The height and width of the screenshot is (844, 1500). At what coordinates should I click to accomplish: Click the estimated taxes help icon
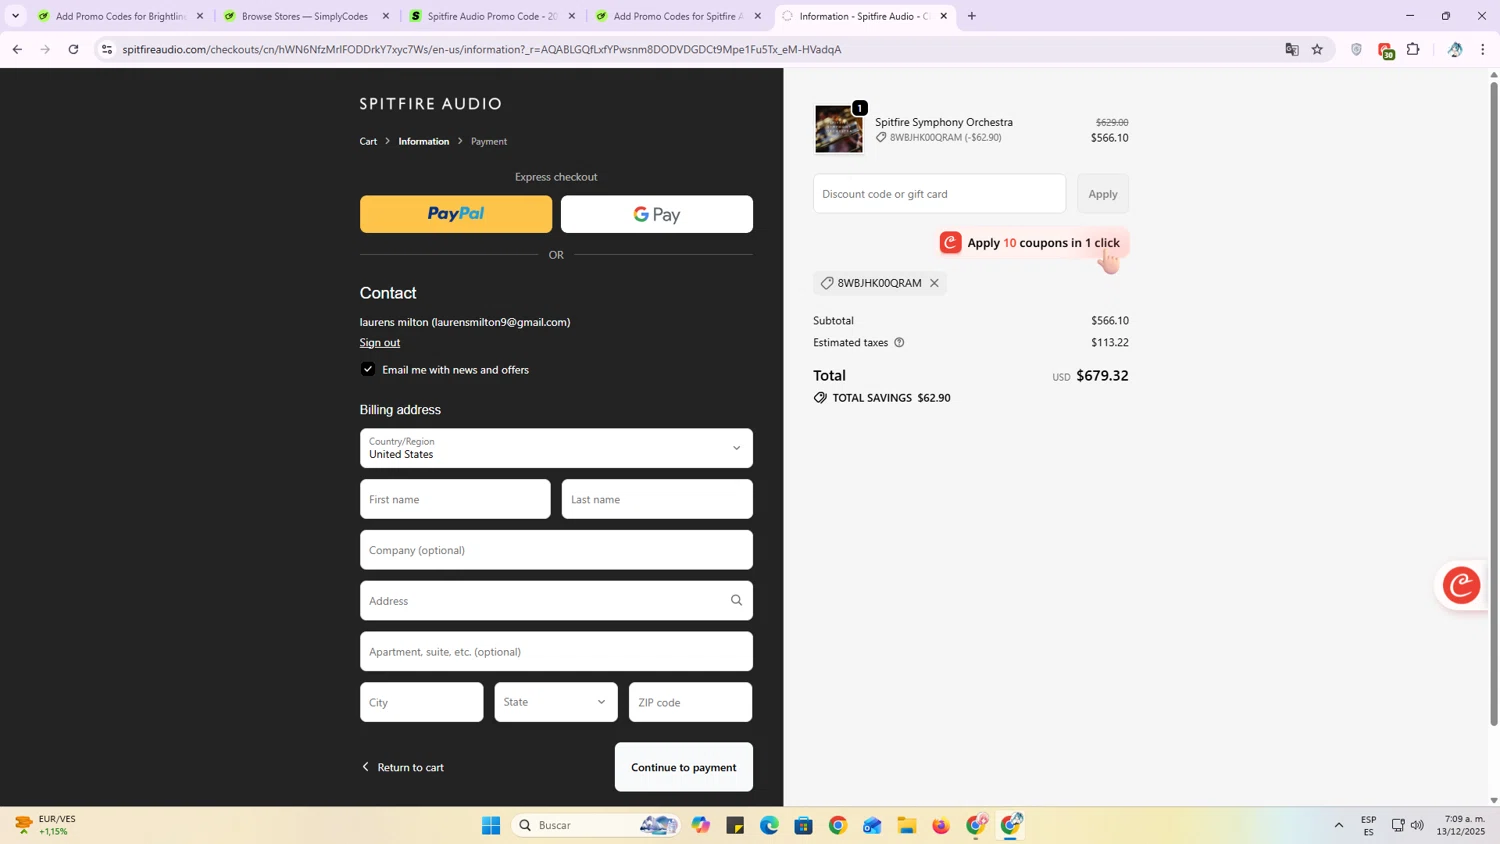point(899,342)
